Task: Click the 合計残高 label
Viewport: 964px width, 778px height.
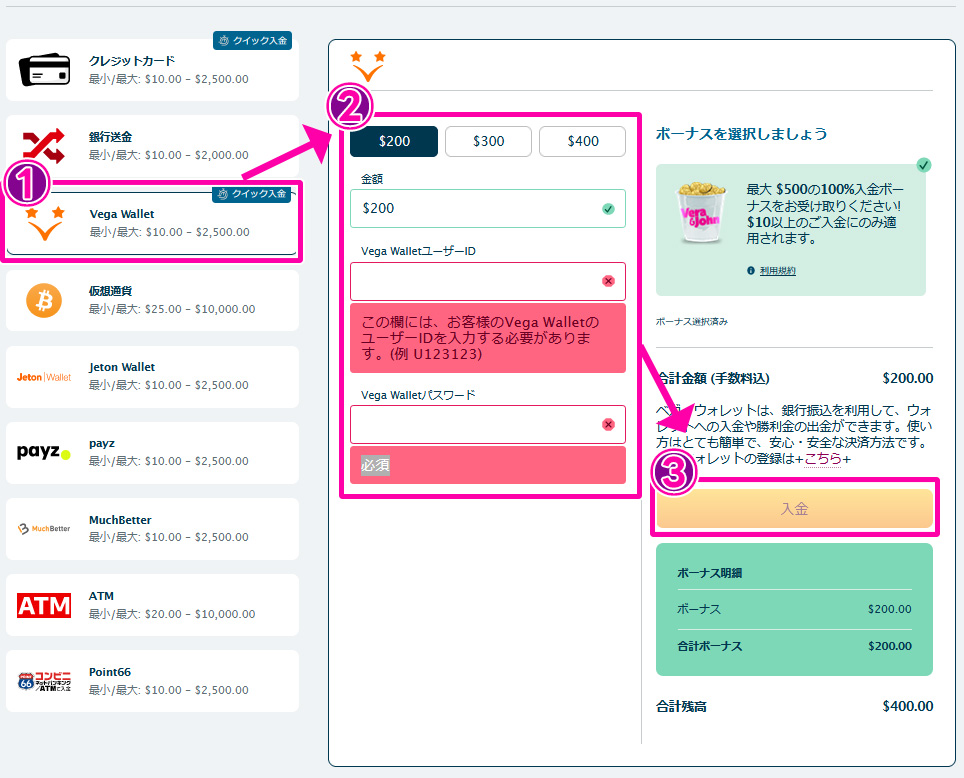Action: tap(681, 707)
